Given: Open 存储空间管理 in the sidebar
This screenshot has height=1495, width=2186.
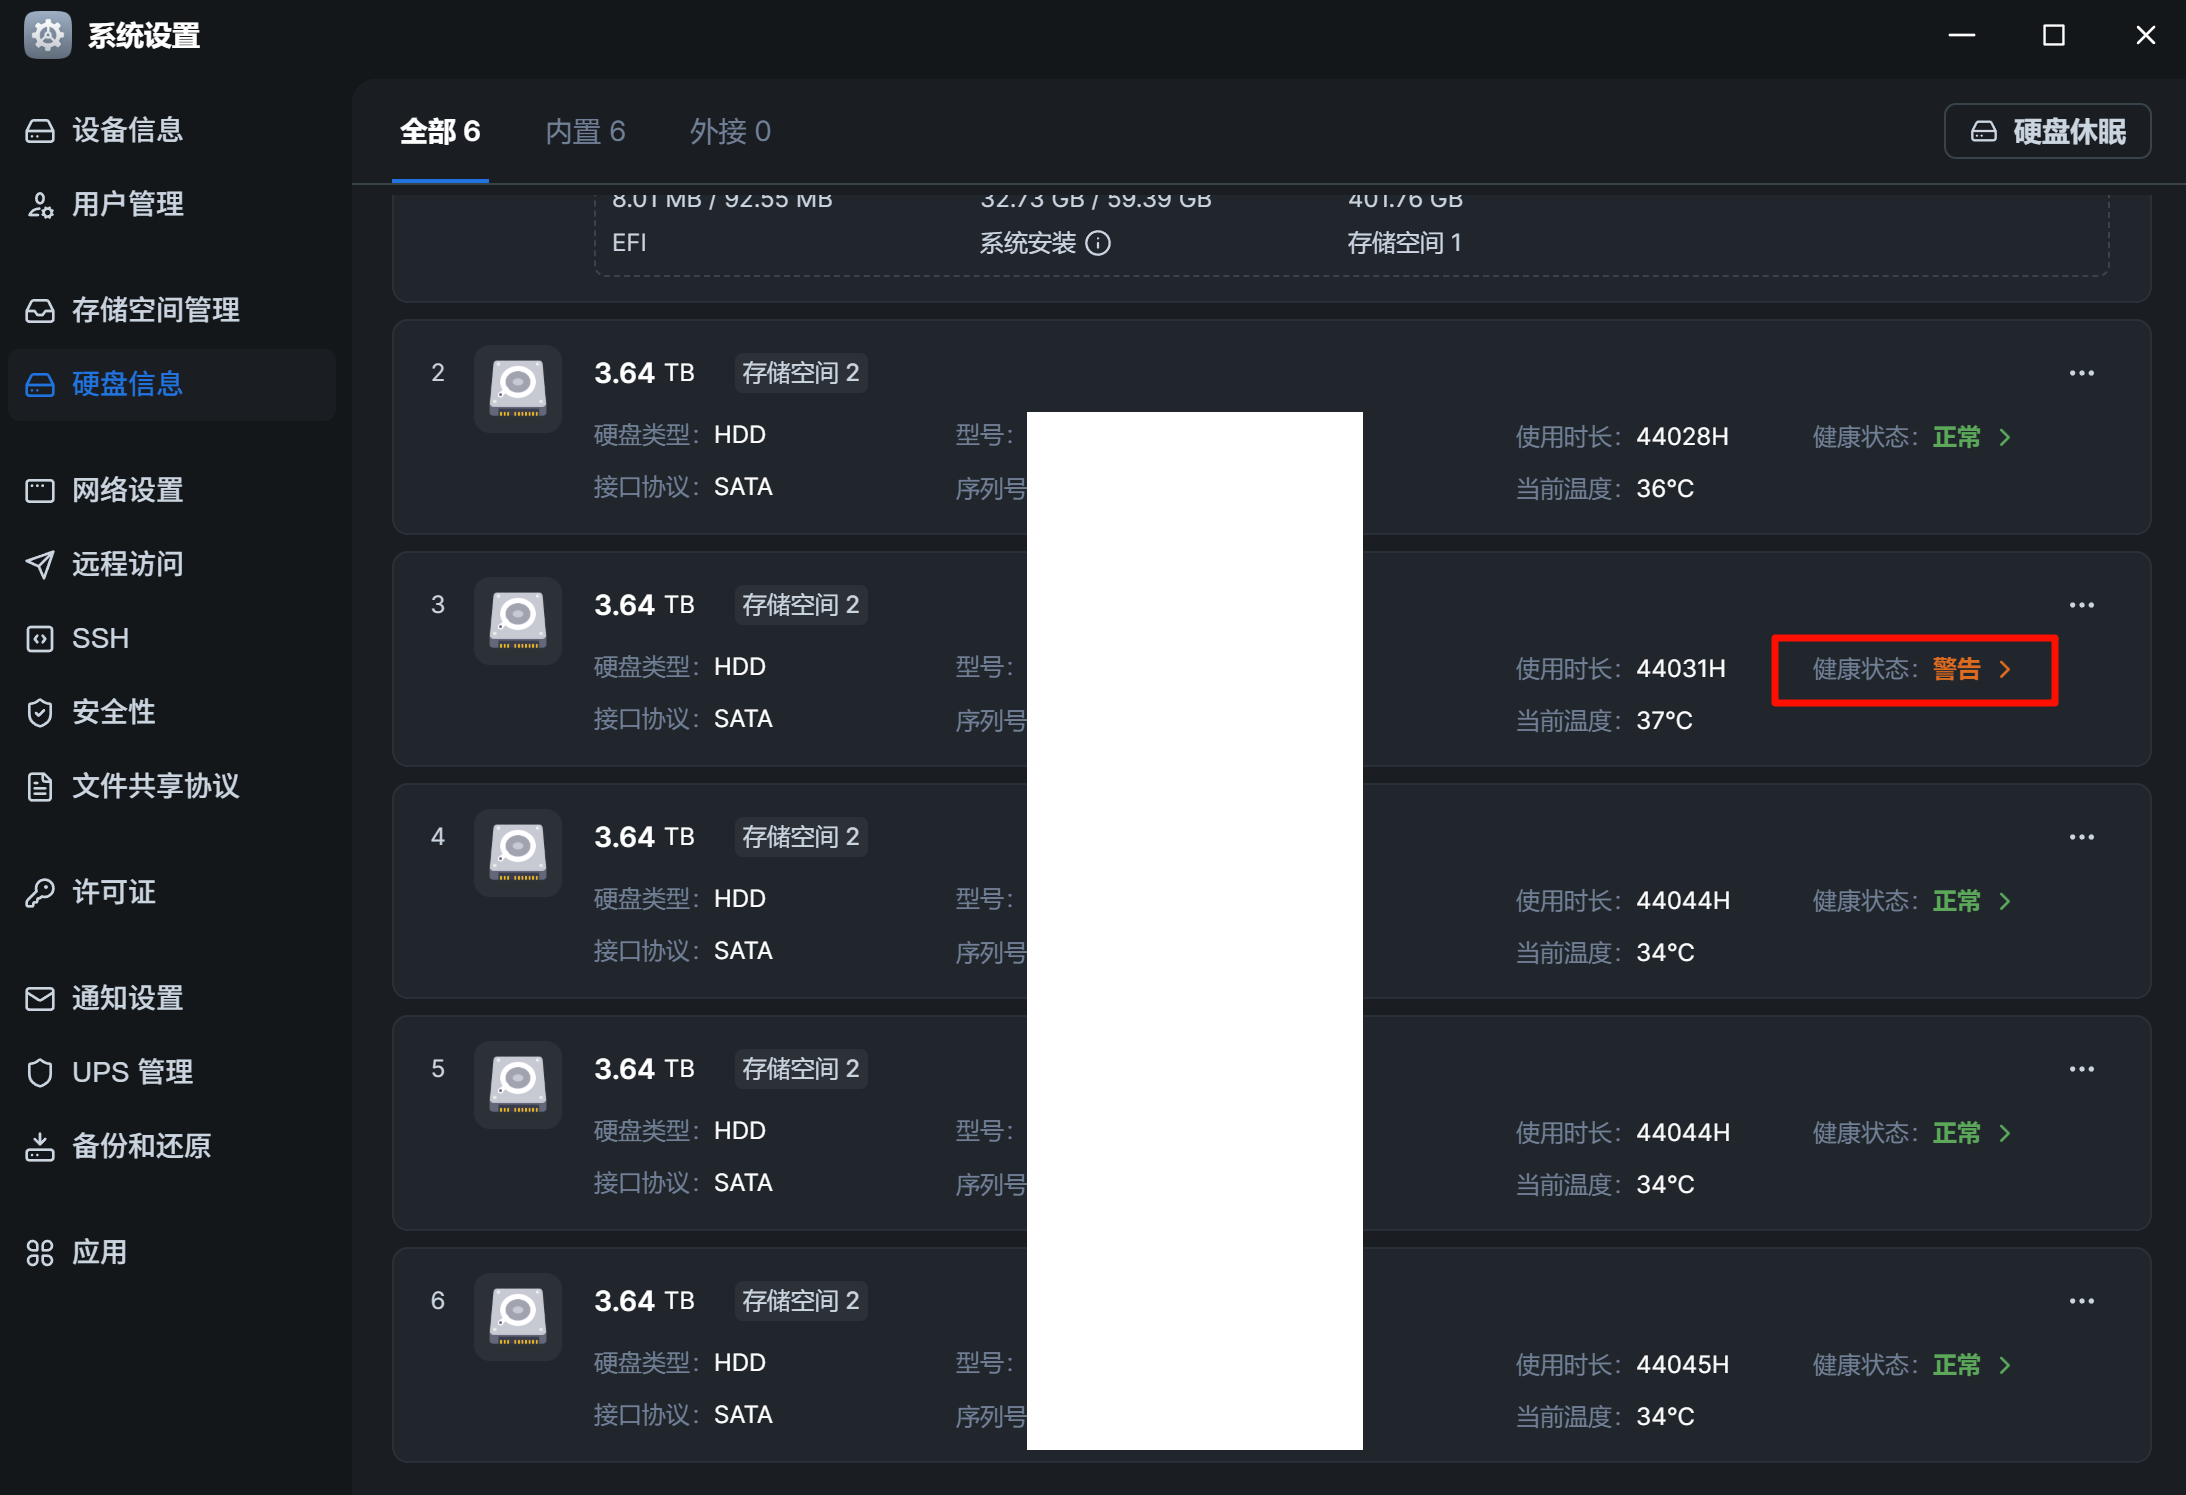Looking at the screenshot, I should tap(155, 310).
